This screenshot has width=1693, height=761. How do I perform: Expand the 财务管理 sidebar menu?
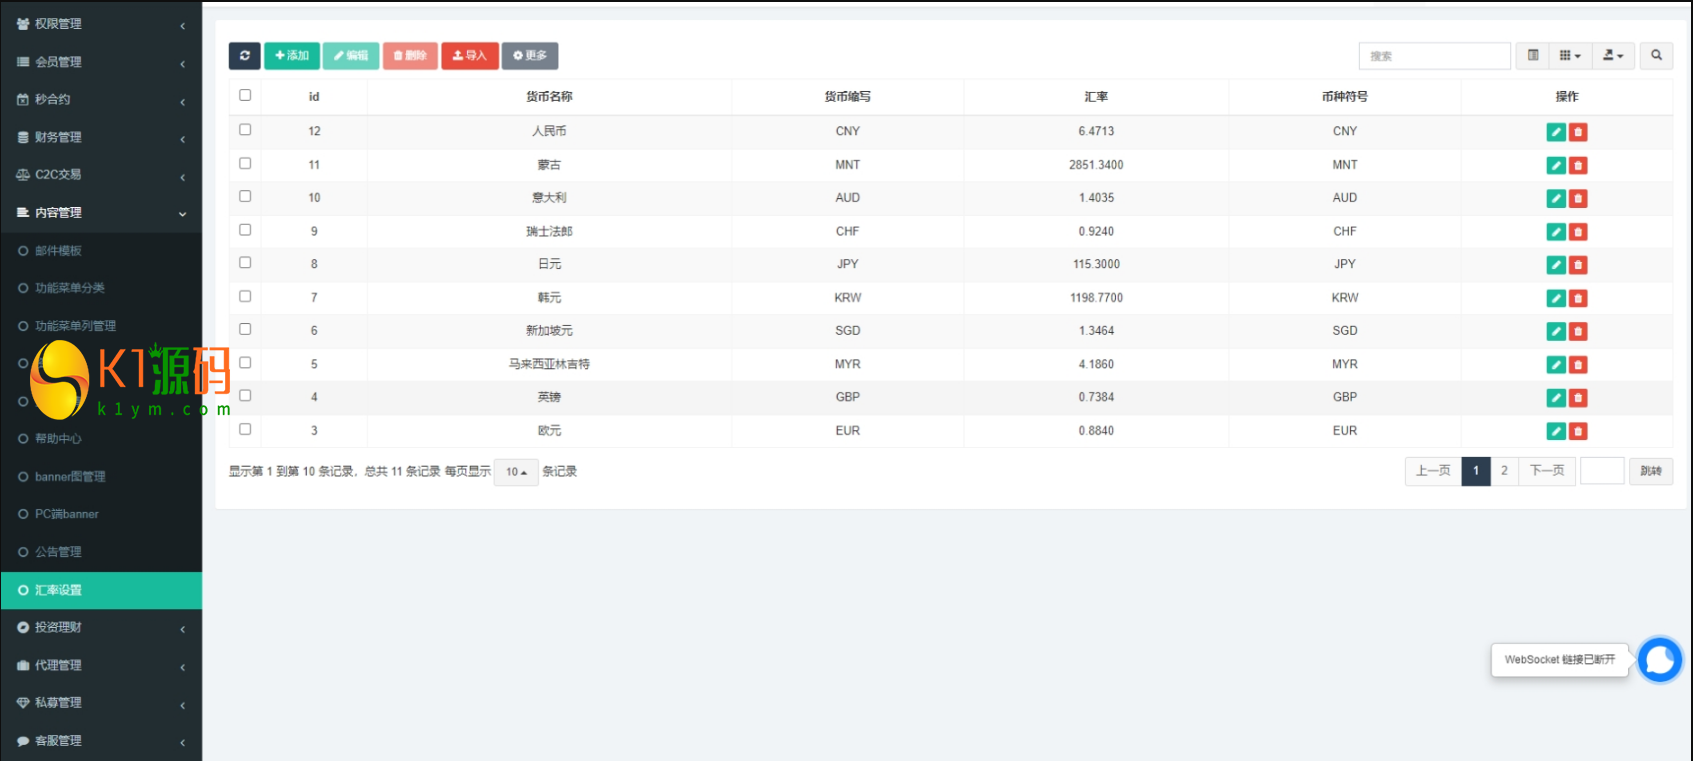point(101,138)
